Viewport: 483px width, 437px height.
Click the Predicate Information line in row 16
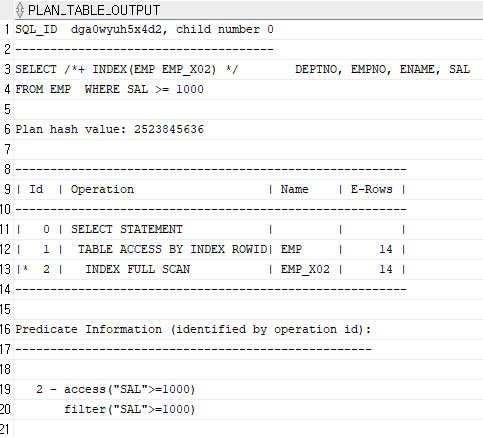(x=248, y=330)
